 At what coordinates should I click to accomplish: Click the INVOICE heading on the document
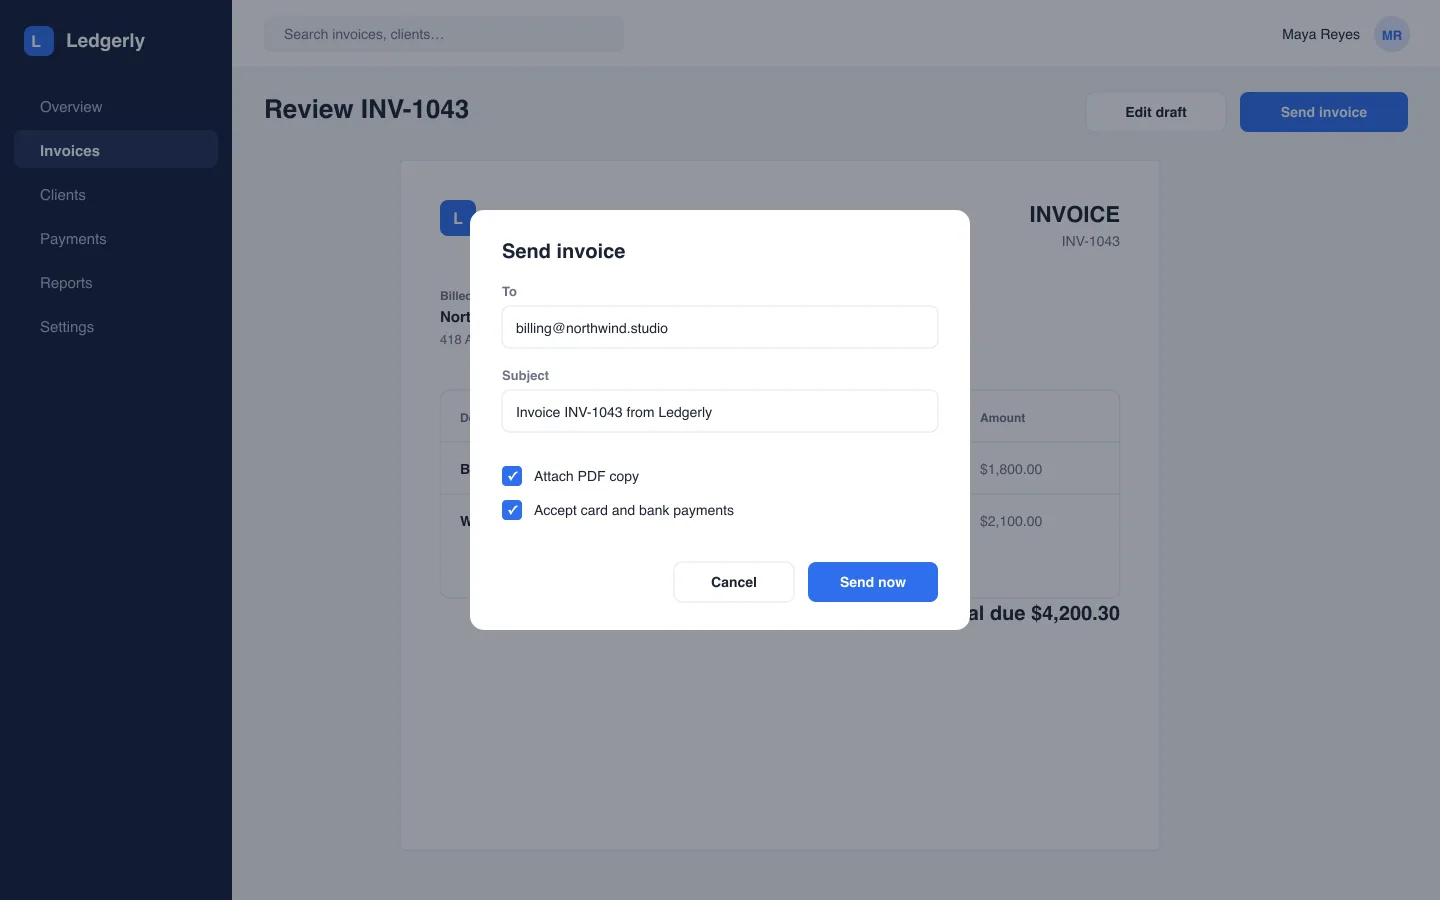[x=1075, y=214]
